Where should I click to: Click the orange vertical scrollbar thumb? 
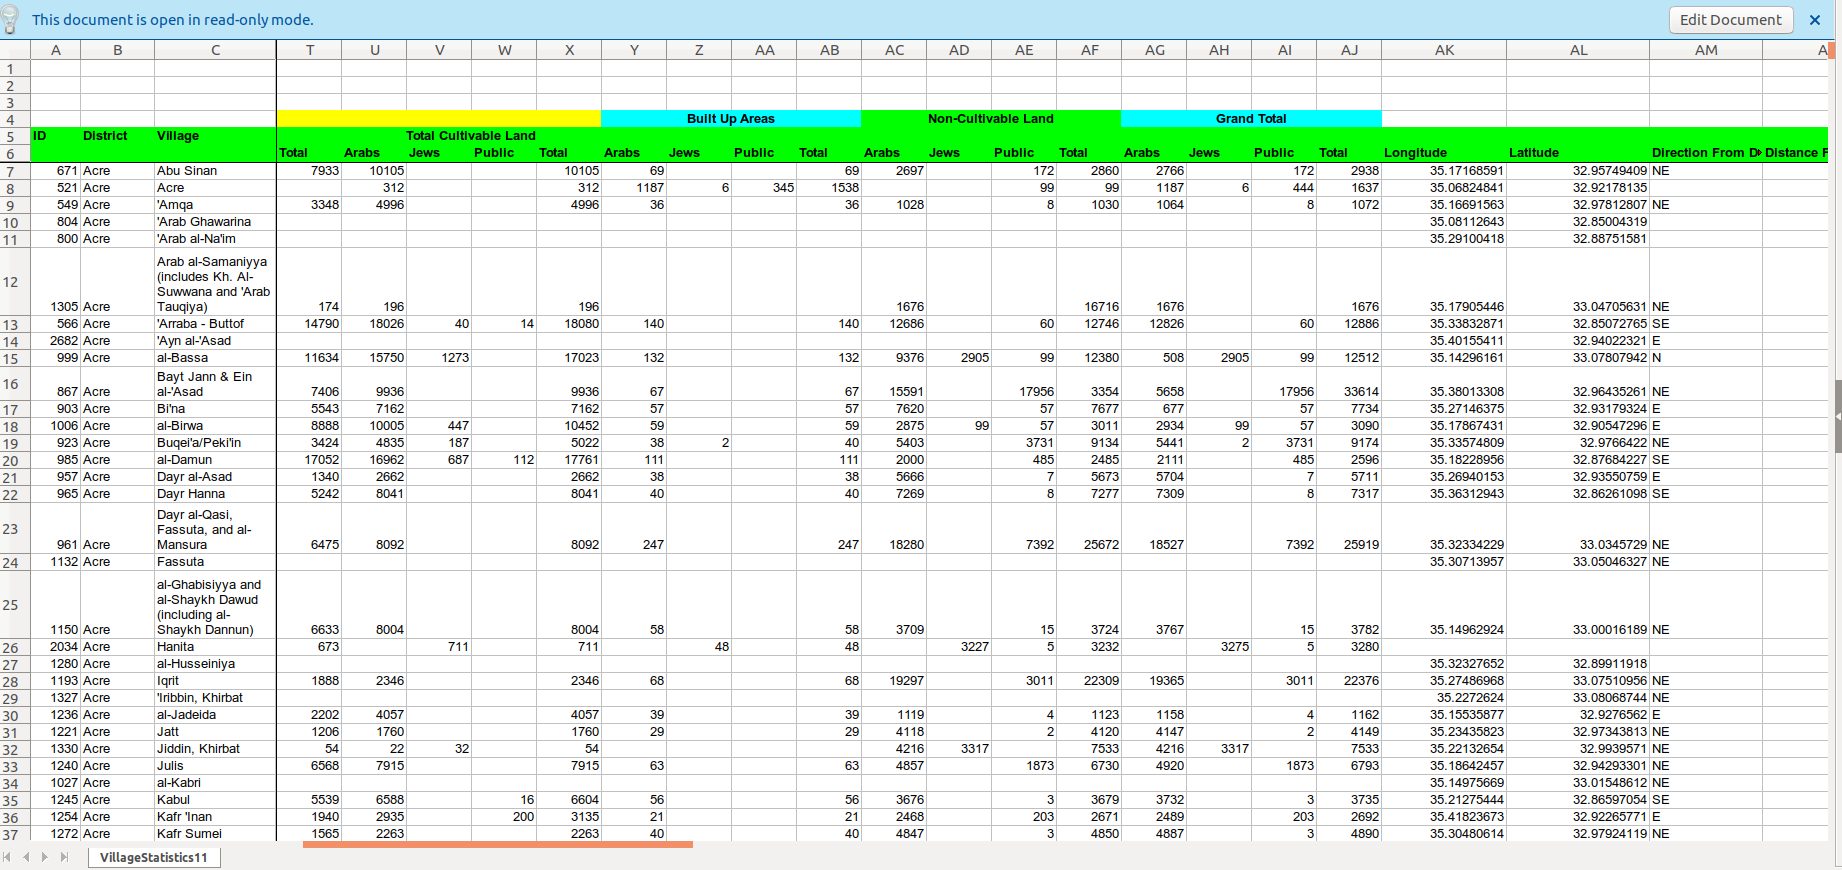(1831, 51)
